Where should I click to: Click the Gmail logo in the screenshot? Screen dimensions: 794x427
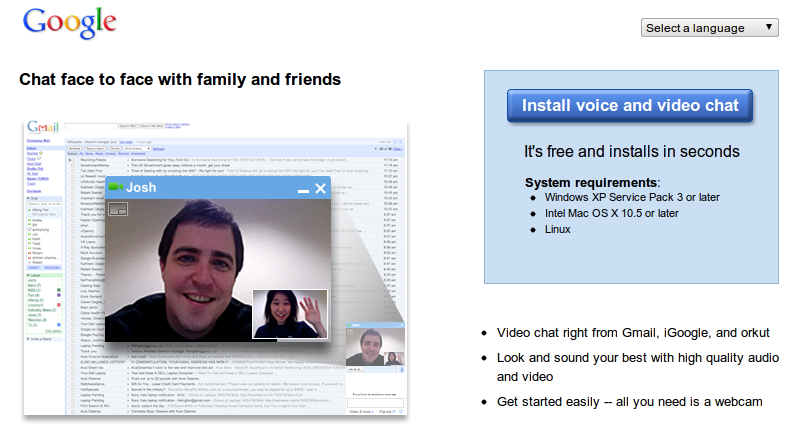(43, 127)
